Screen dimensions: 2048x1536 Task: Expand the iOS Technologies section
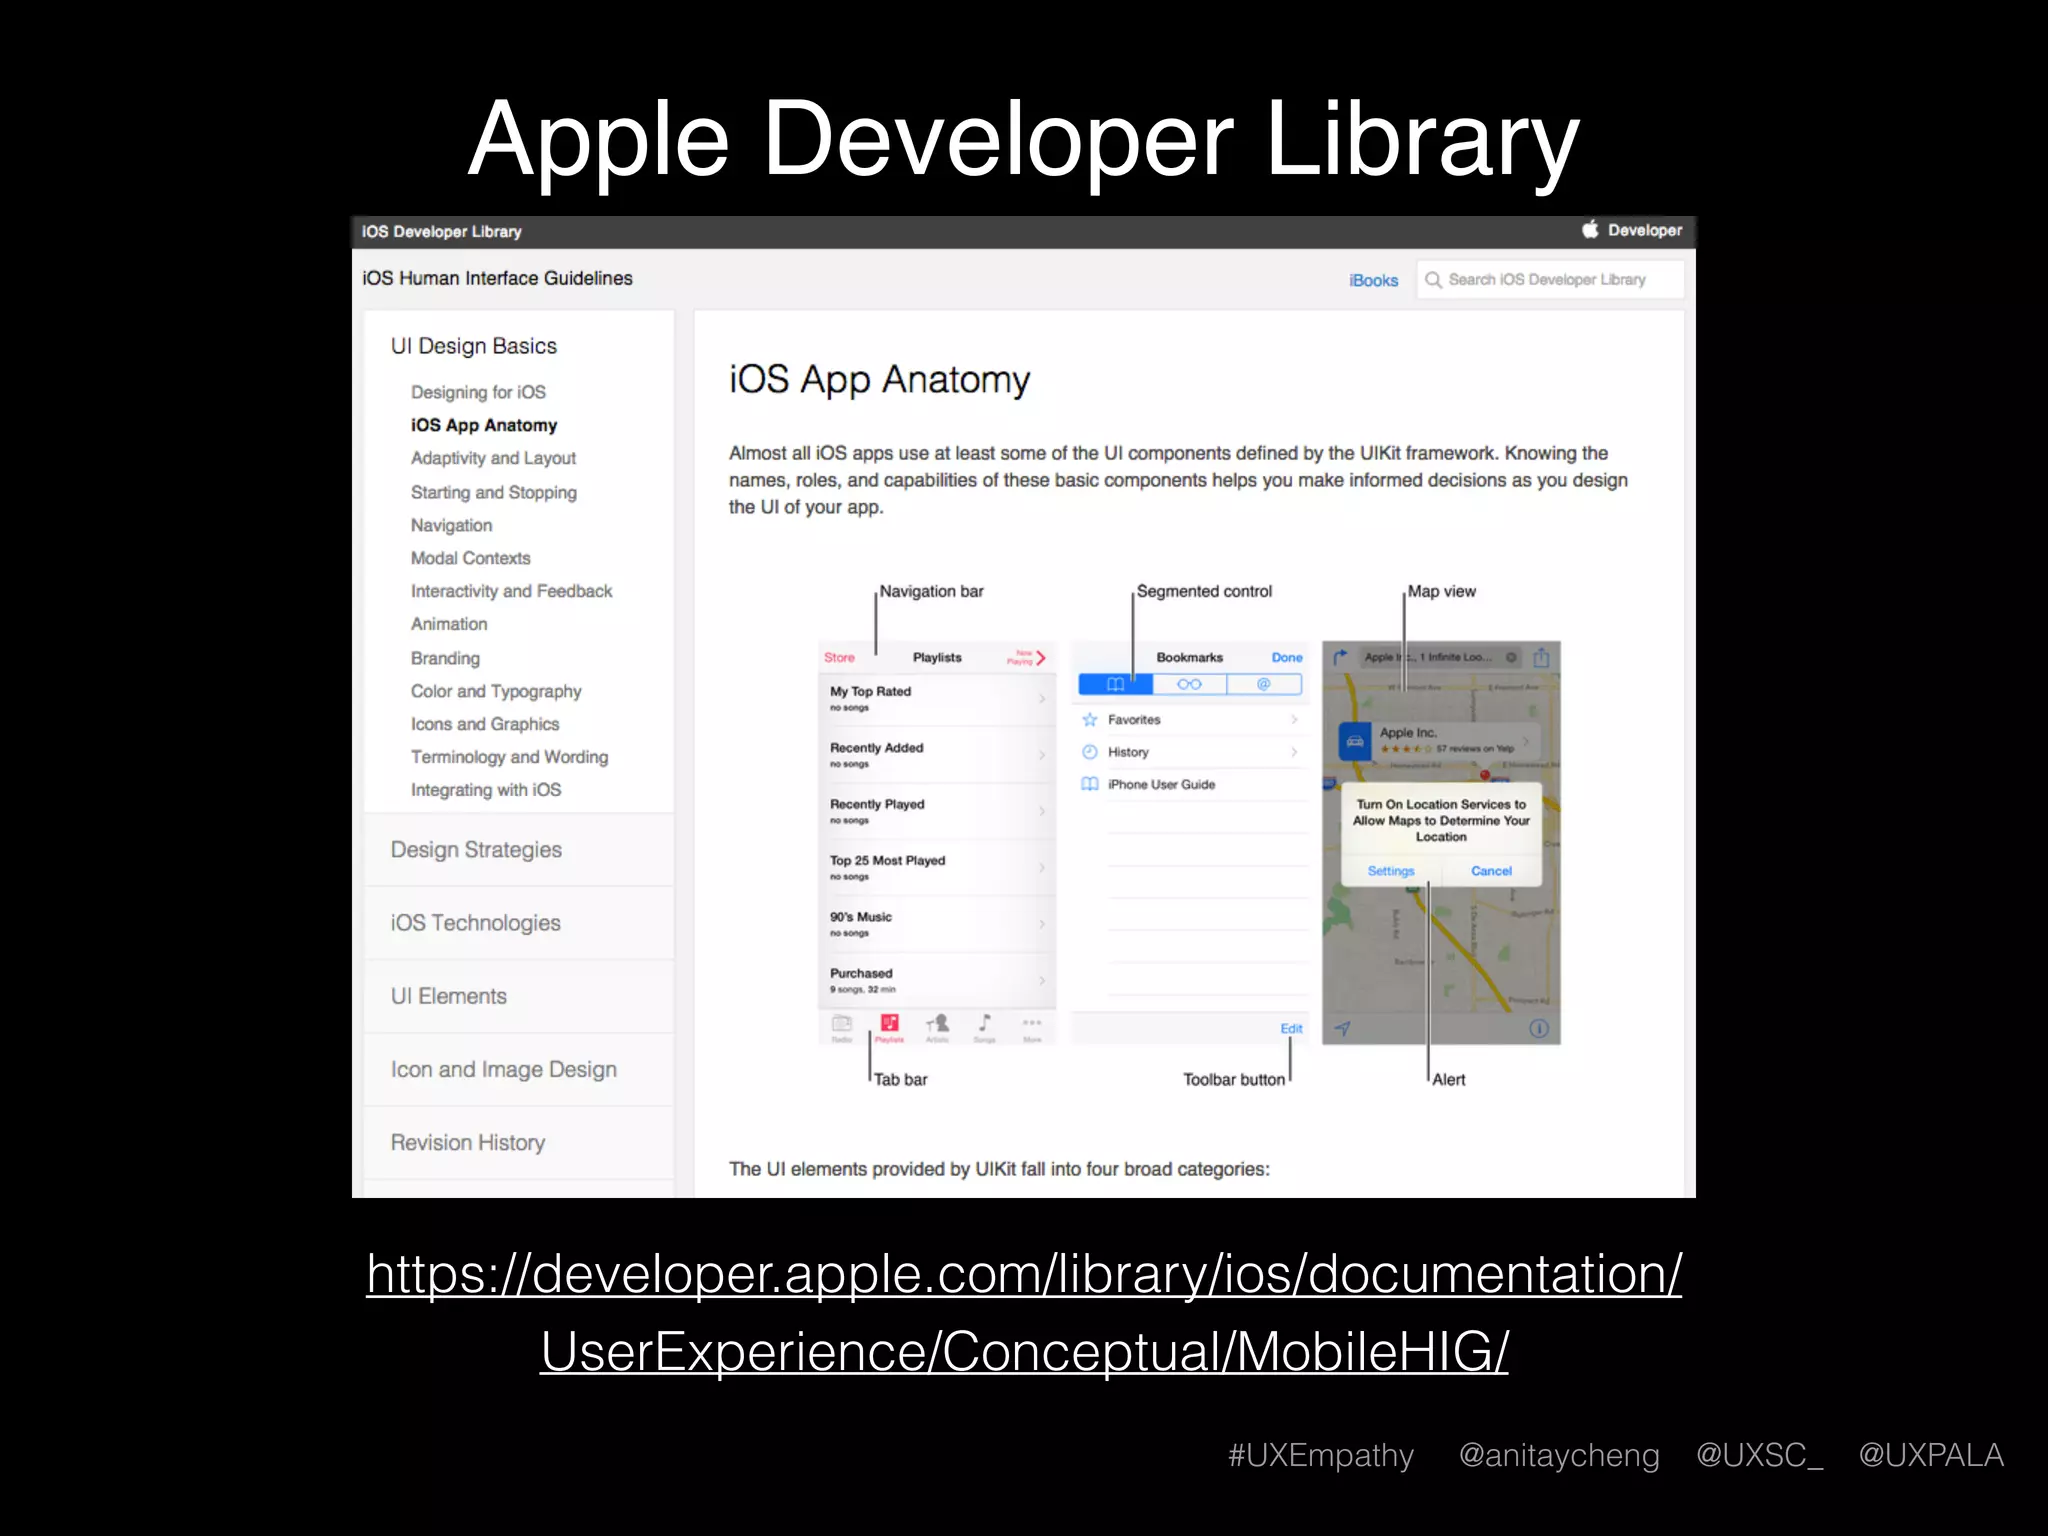point(475,923)
